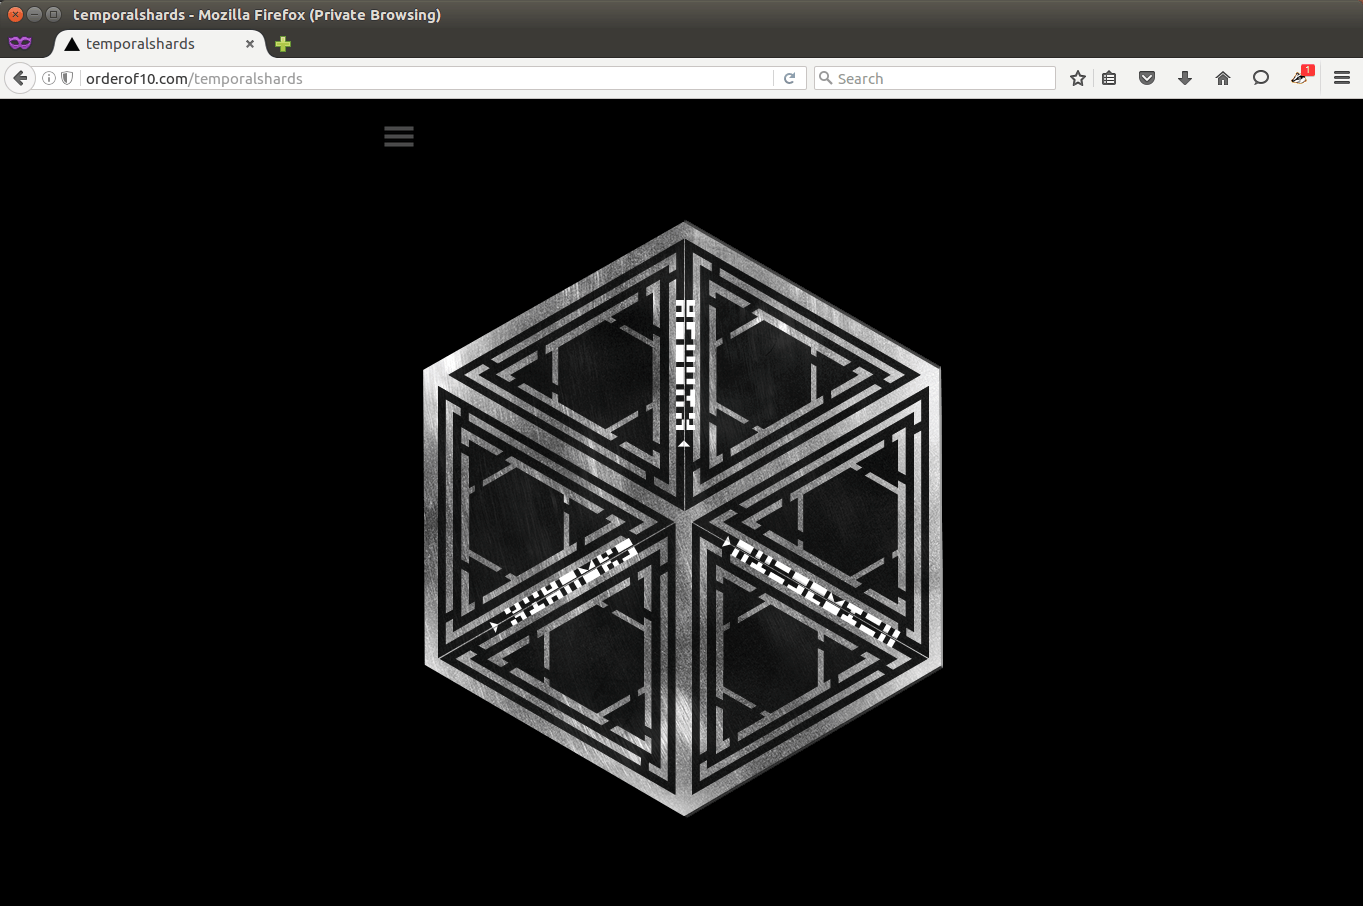Show bookmarks list icon
1363x906 pixels.
(x=1109, y=78)
